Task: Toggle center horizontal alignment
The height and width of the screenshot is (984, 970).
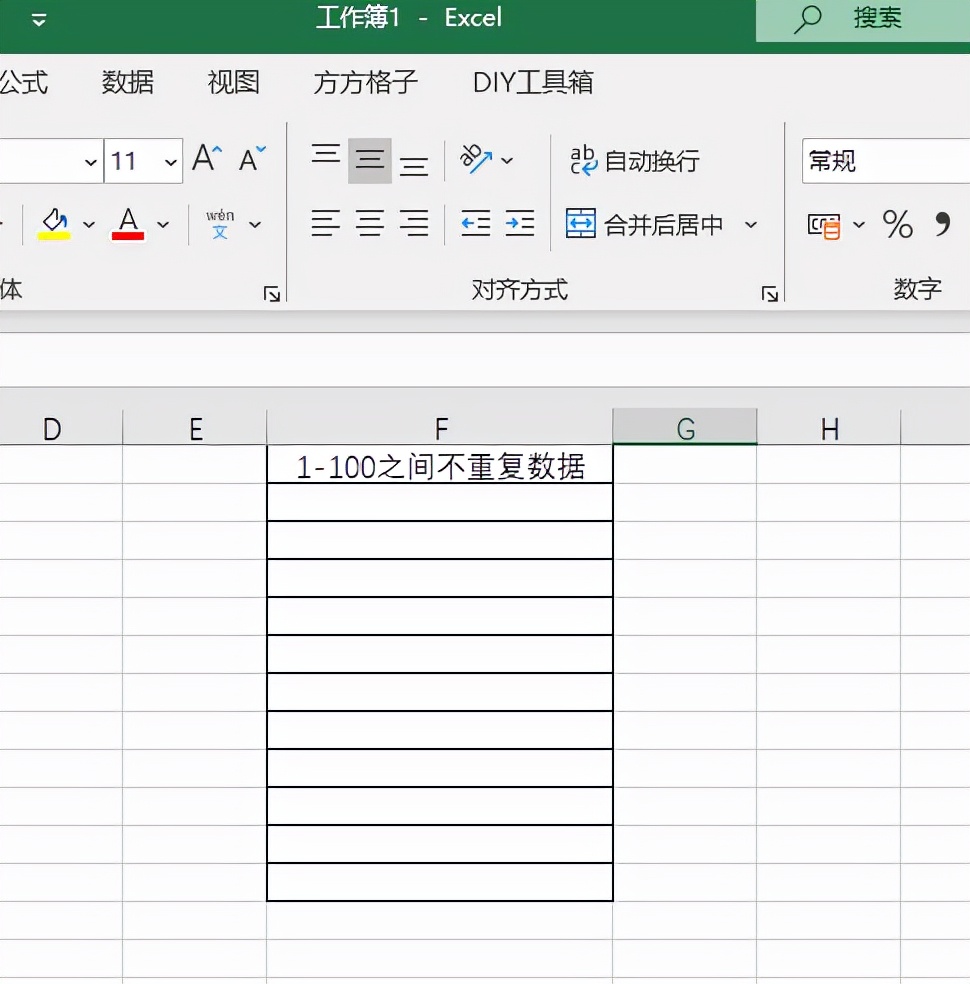Action: pyautogui.click(x=369, y=224)
